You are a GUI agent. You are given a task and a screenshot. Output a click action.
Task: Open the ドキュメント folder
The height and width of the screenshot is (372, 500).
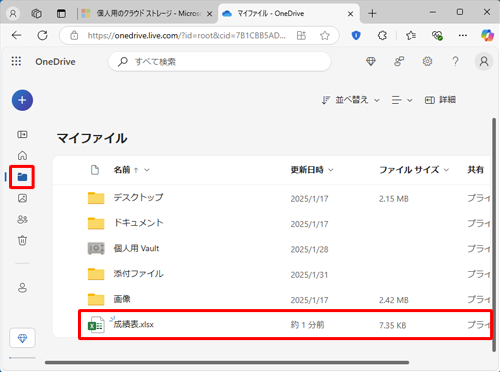click(x=138, y=223)
